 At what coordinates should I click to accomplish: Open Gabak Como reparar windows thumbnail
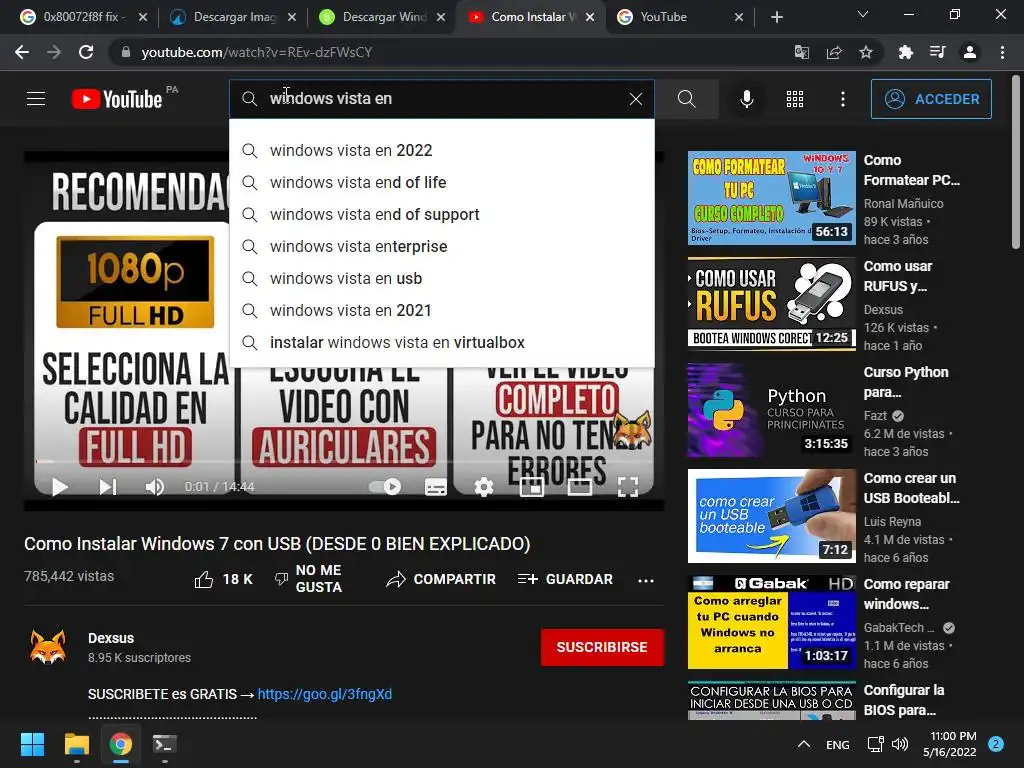[x=771, y=622]
